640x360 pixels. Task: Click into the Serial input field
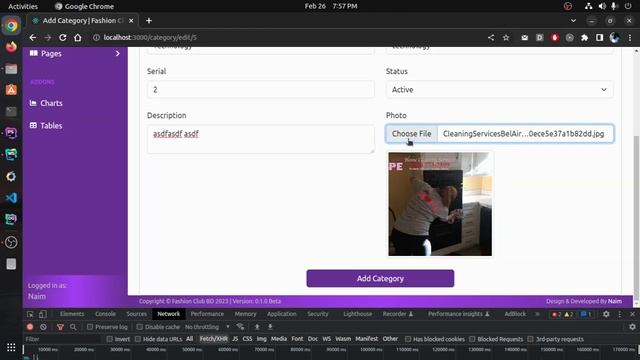pyautogui.click(x=260, y=89)
